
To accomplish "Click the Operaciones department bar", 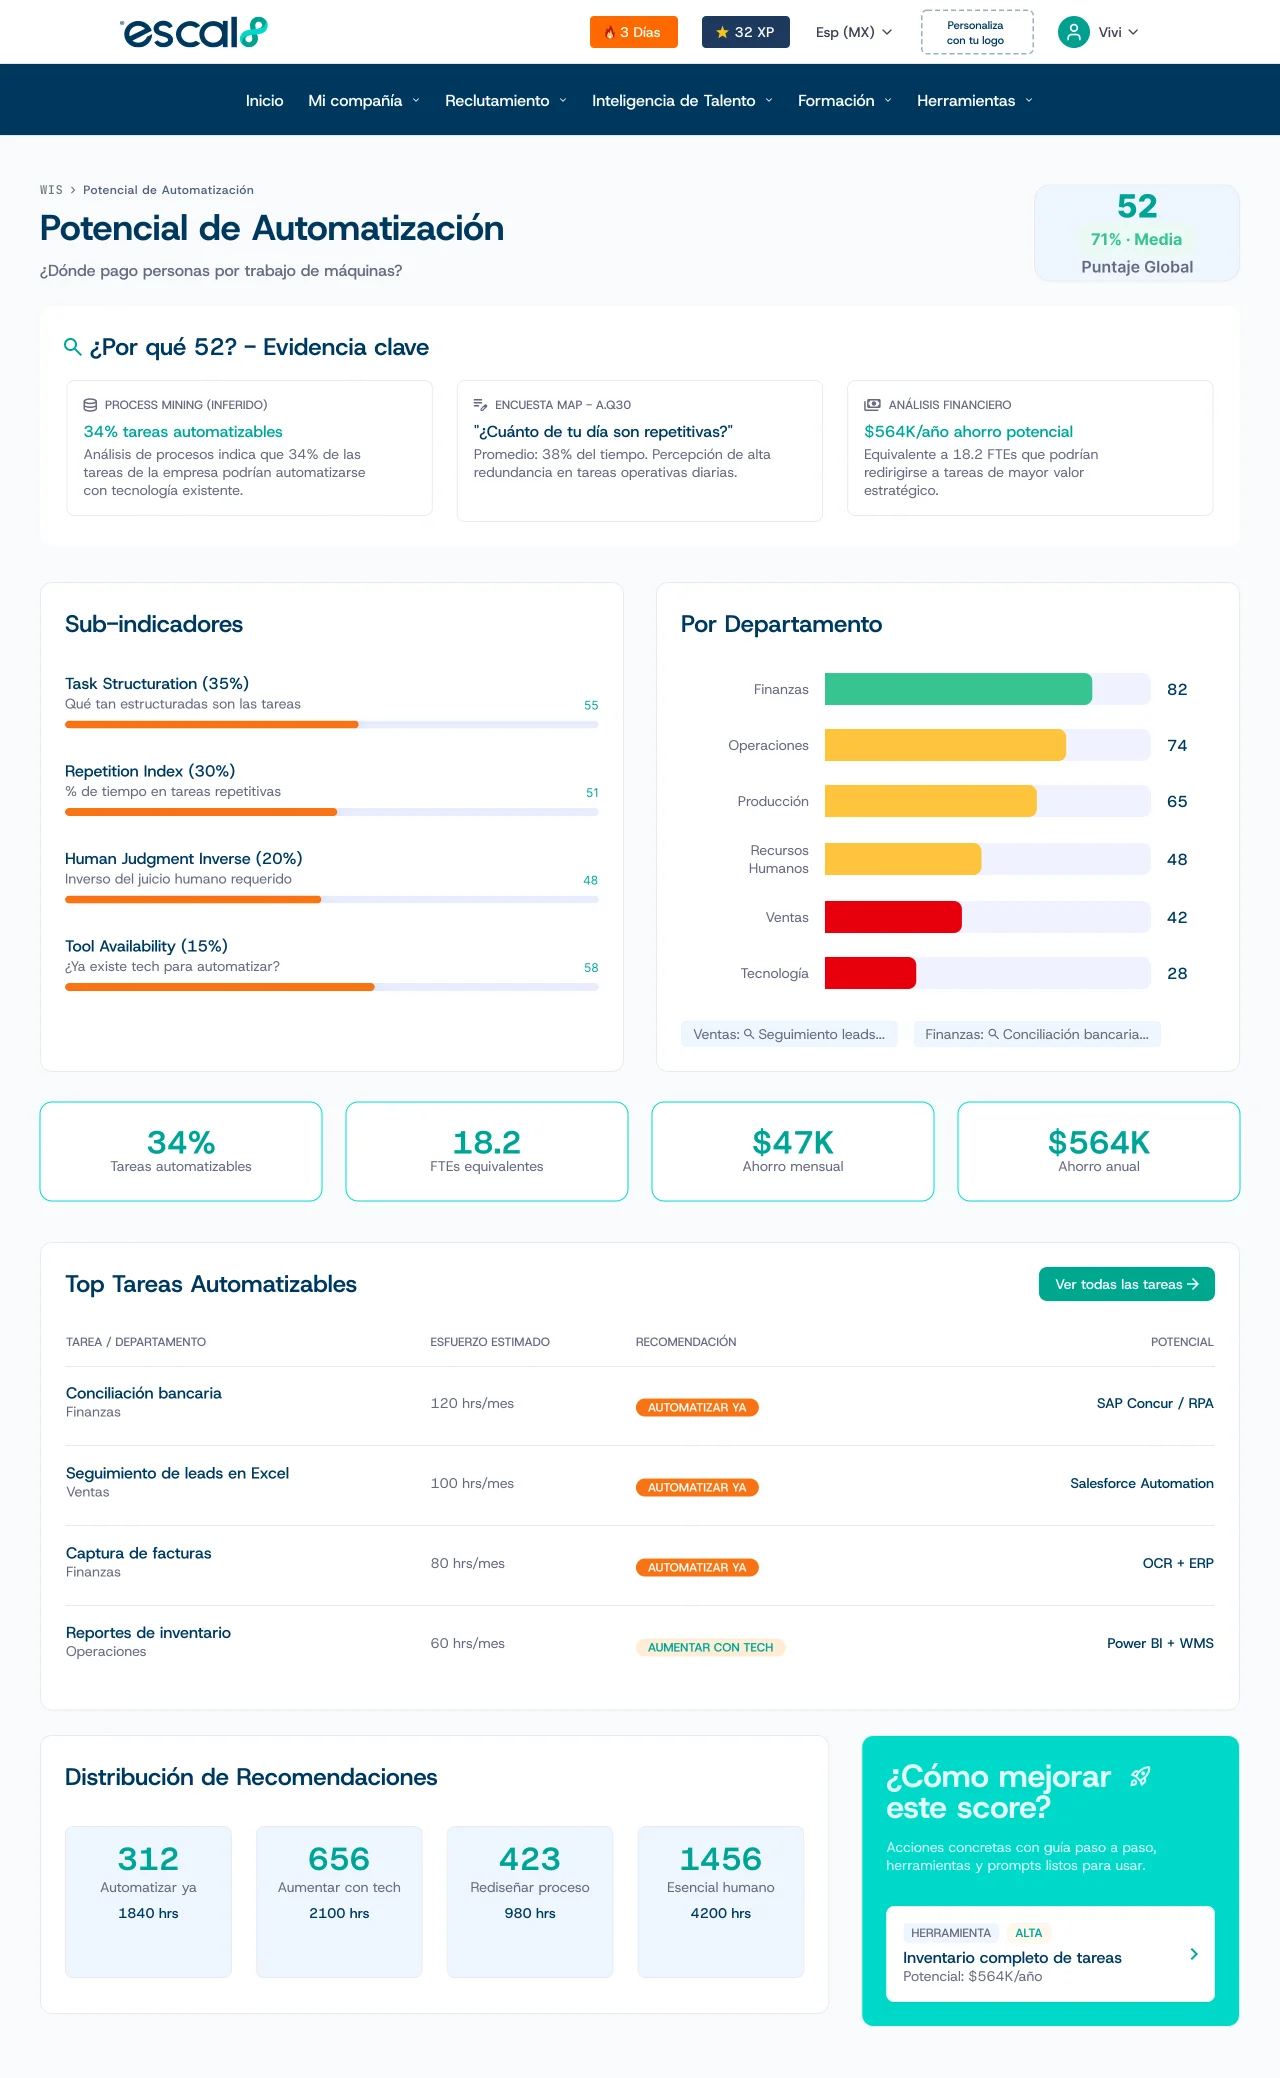I will pyautogui.click(x=945, y=745).
